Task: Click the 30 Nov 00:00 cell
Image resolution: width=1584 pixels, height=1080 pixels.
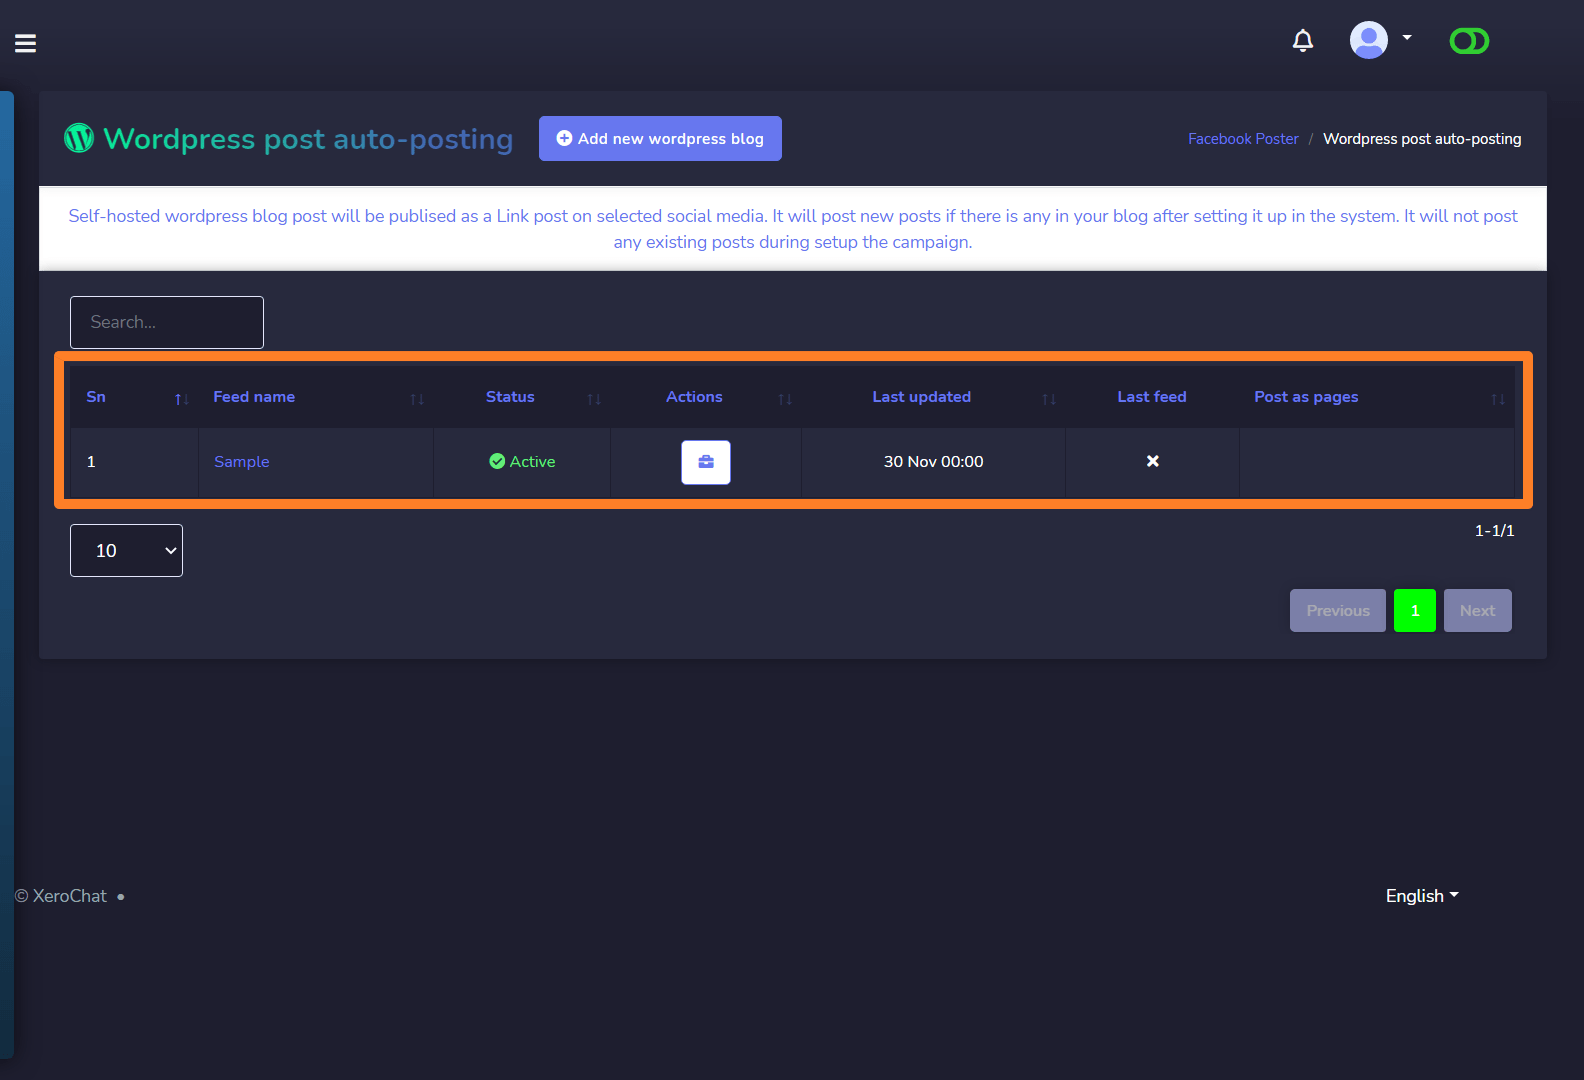Action: click(933, 462)
